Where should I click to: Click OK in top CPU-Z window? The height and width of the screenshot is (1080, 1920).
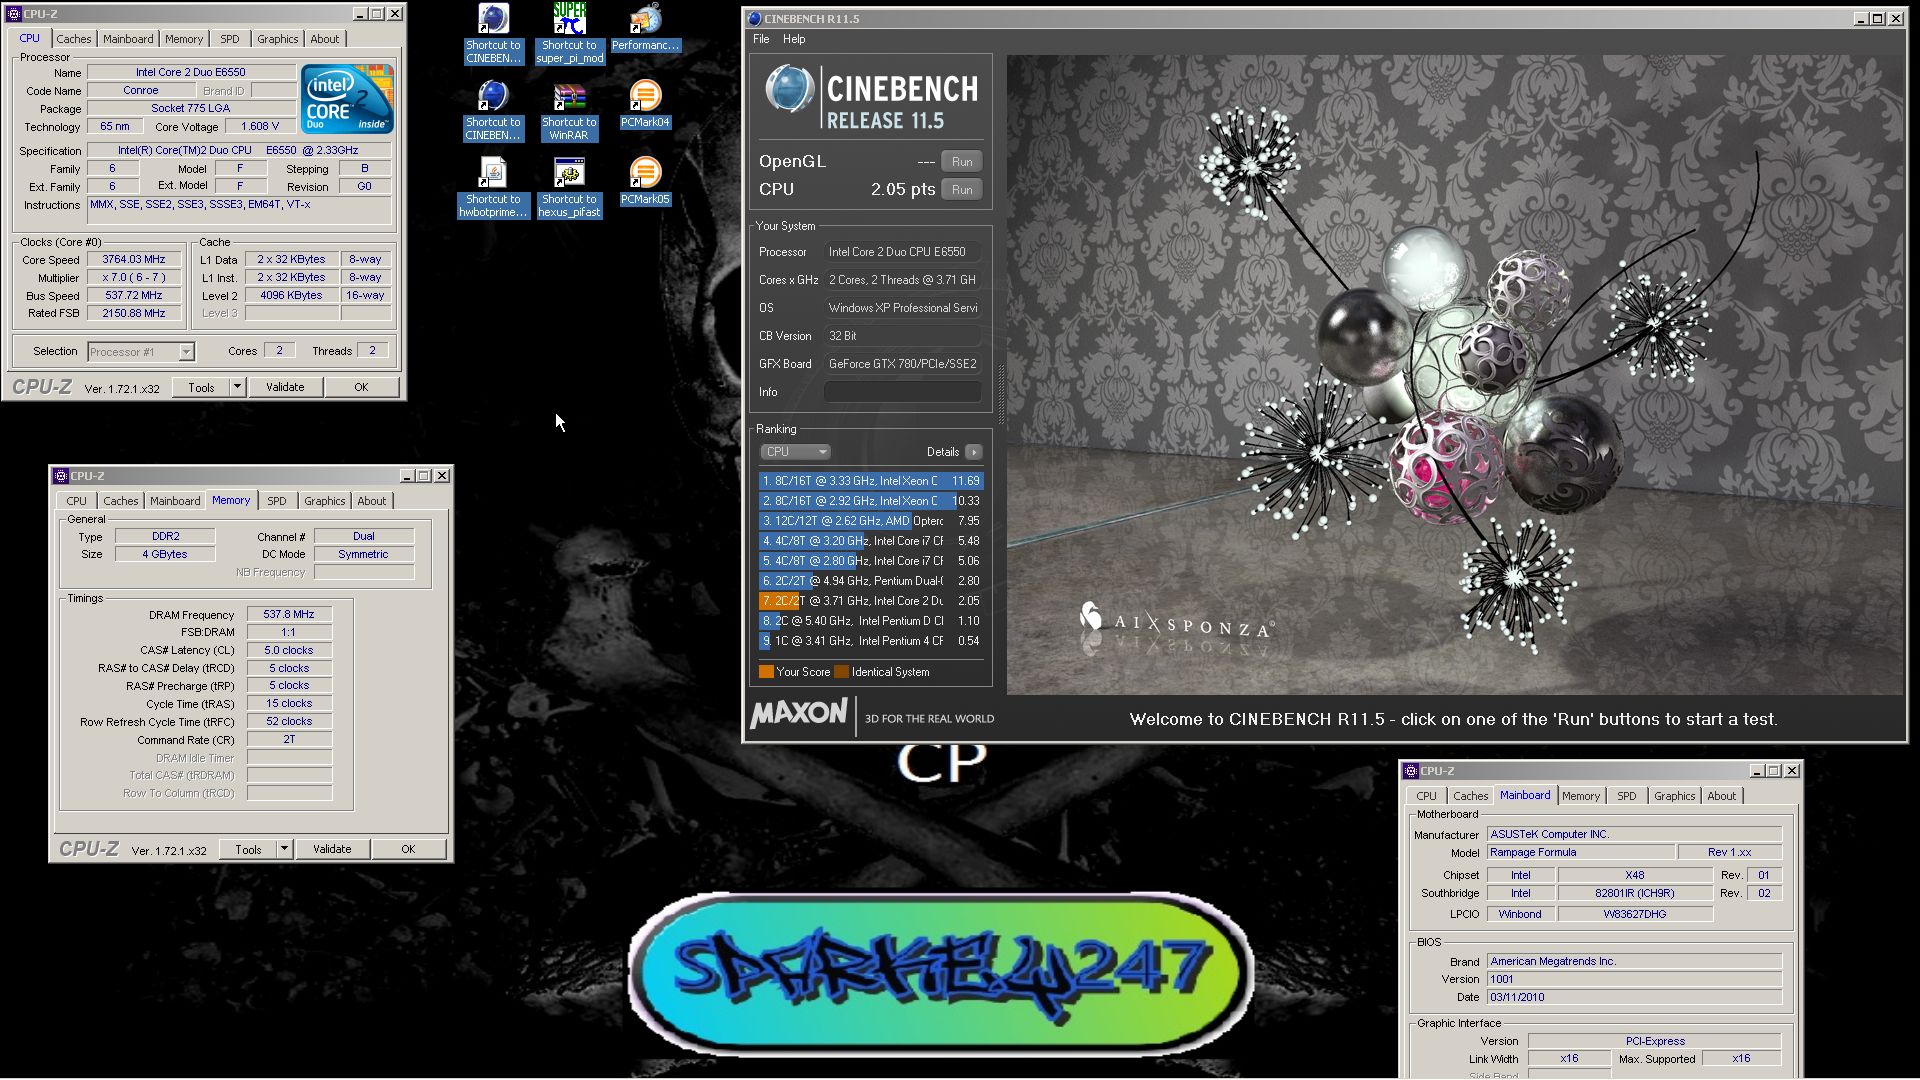click(x=361, y=387)
